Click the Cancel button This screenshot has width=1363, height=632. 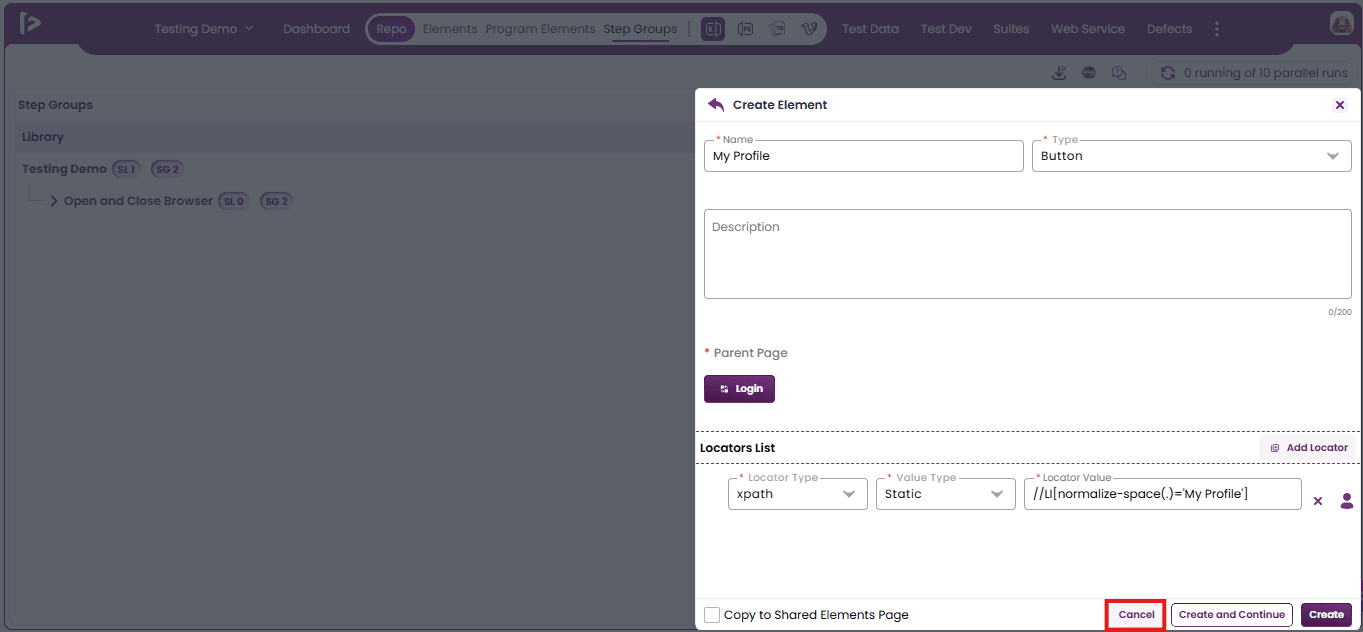coord(1136,615)
